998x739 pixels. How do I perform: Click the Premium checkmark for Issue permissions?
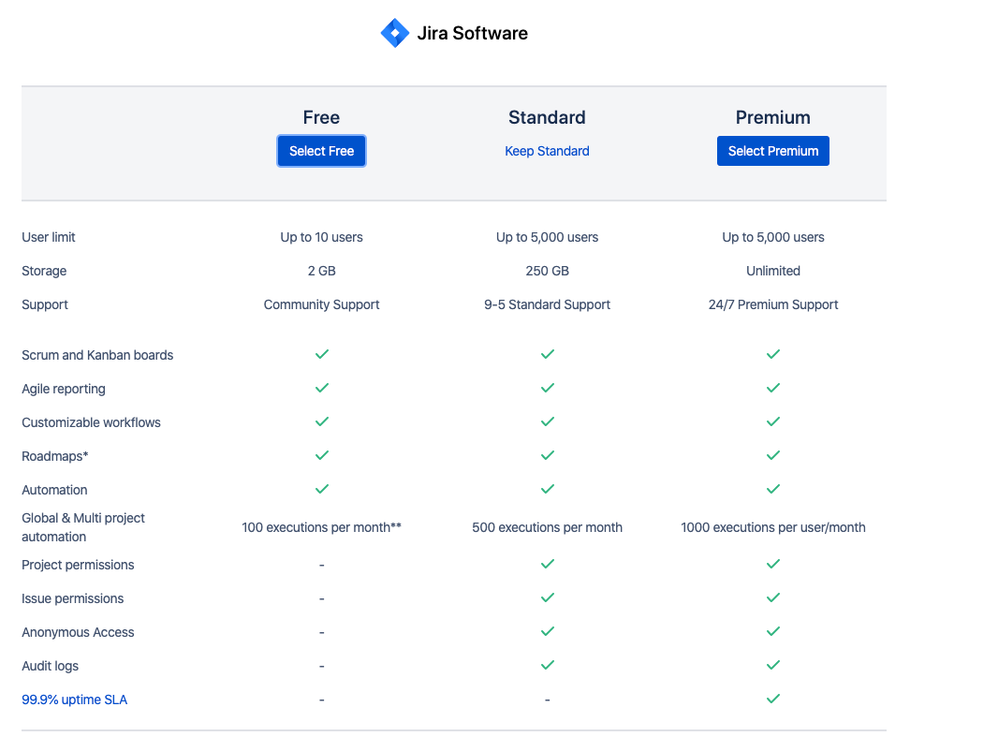tap(773, 598)
